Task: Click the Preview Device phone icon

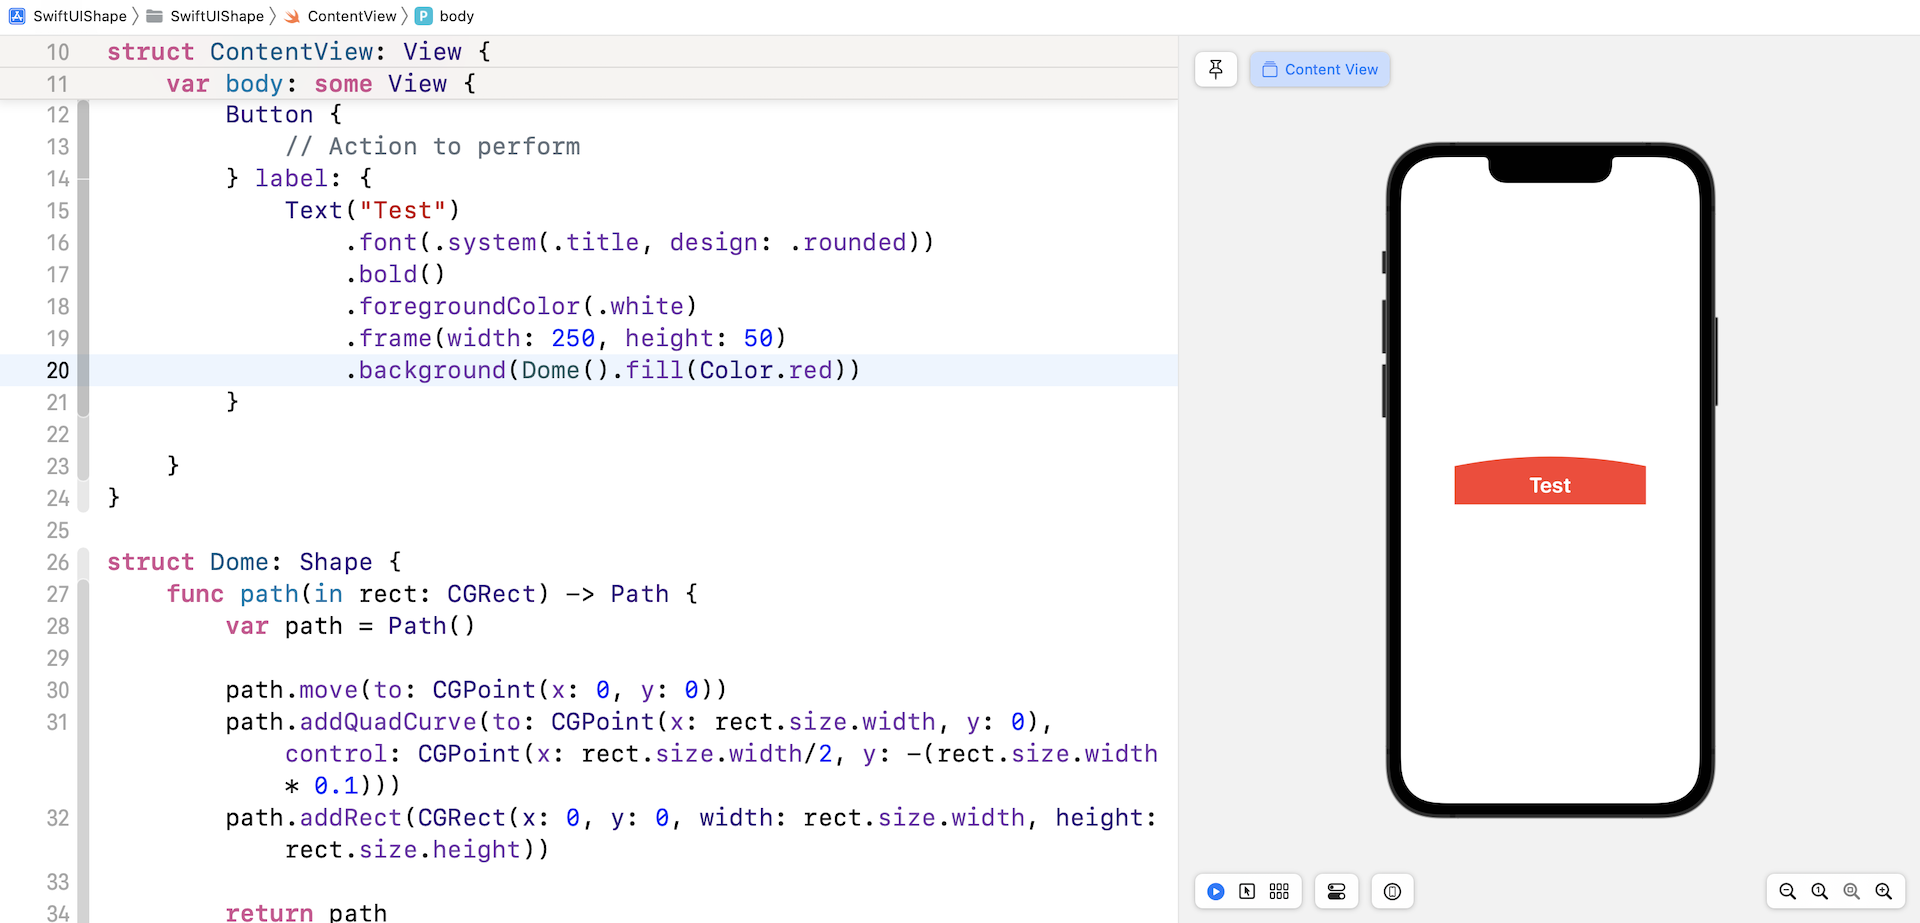Action: click(1392, 891)
